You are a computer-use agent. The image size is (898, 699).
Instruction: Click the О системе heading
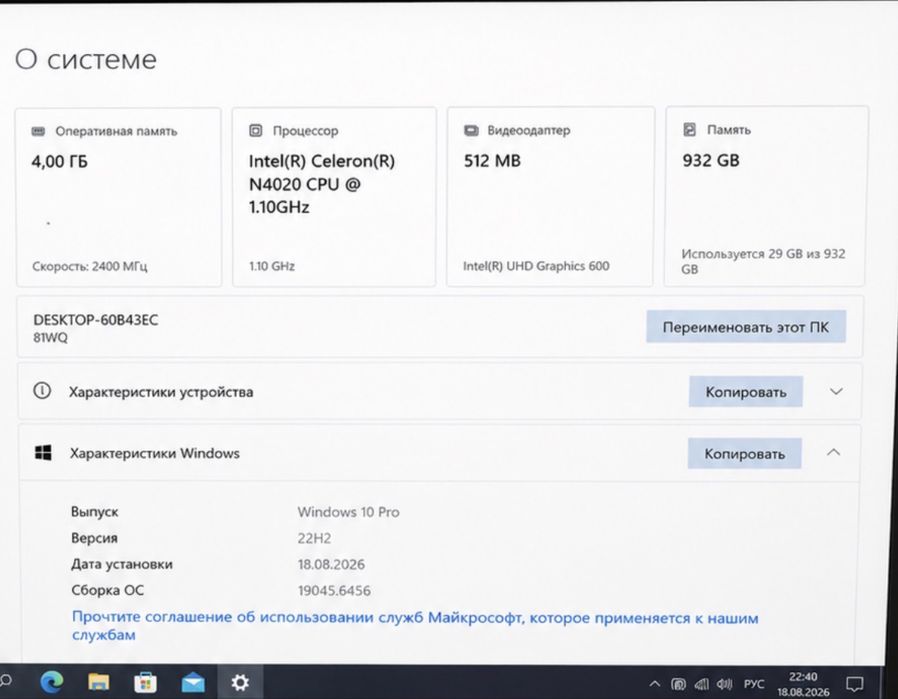(x=85, y=60)
